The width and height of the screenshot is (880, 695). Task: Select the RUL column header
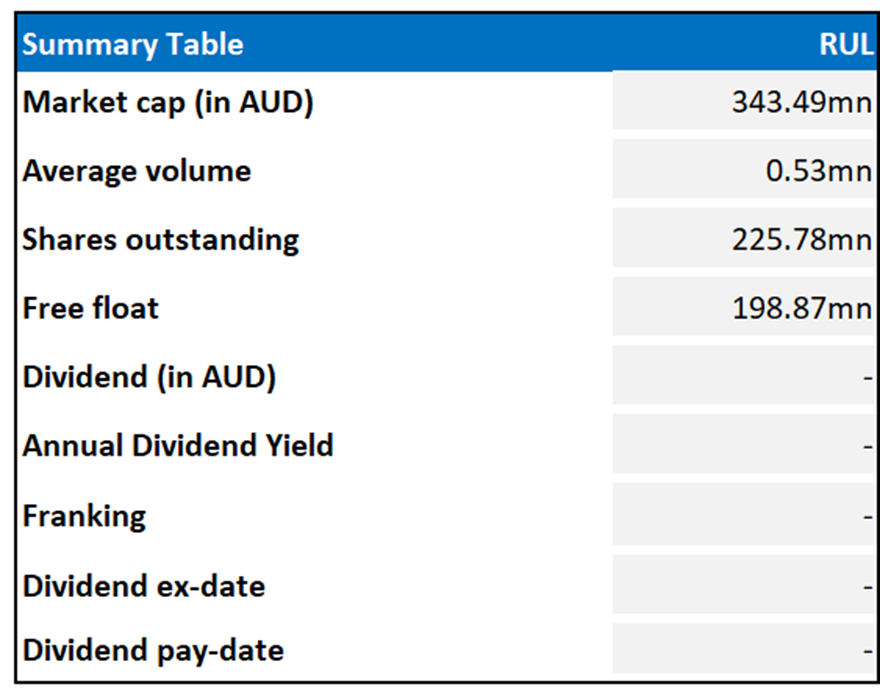[845, 44]
